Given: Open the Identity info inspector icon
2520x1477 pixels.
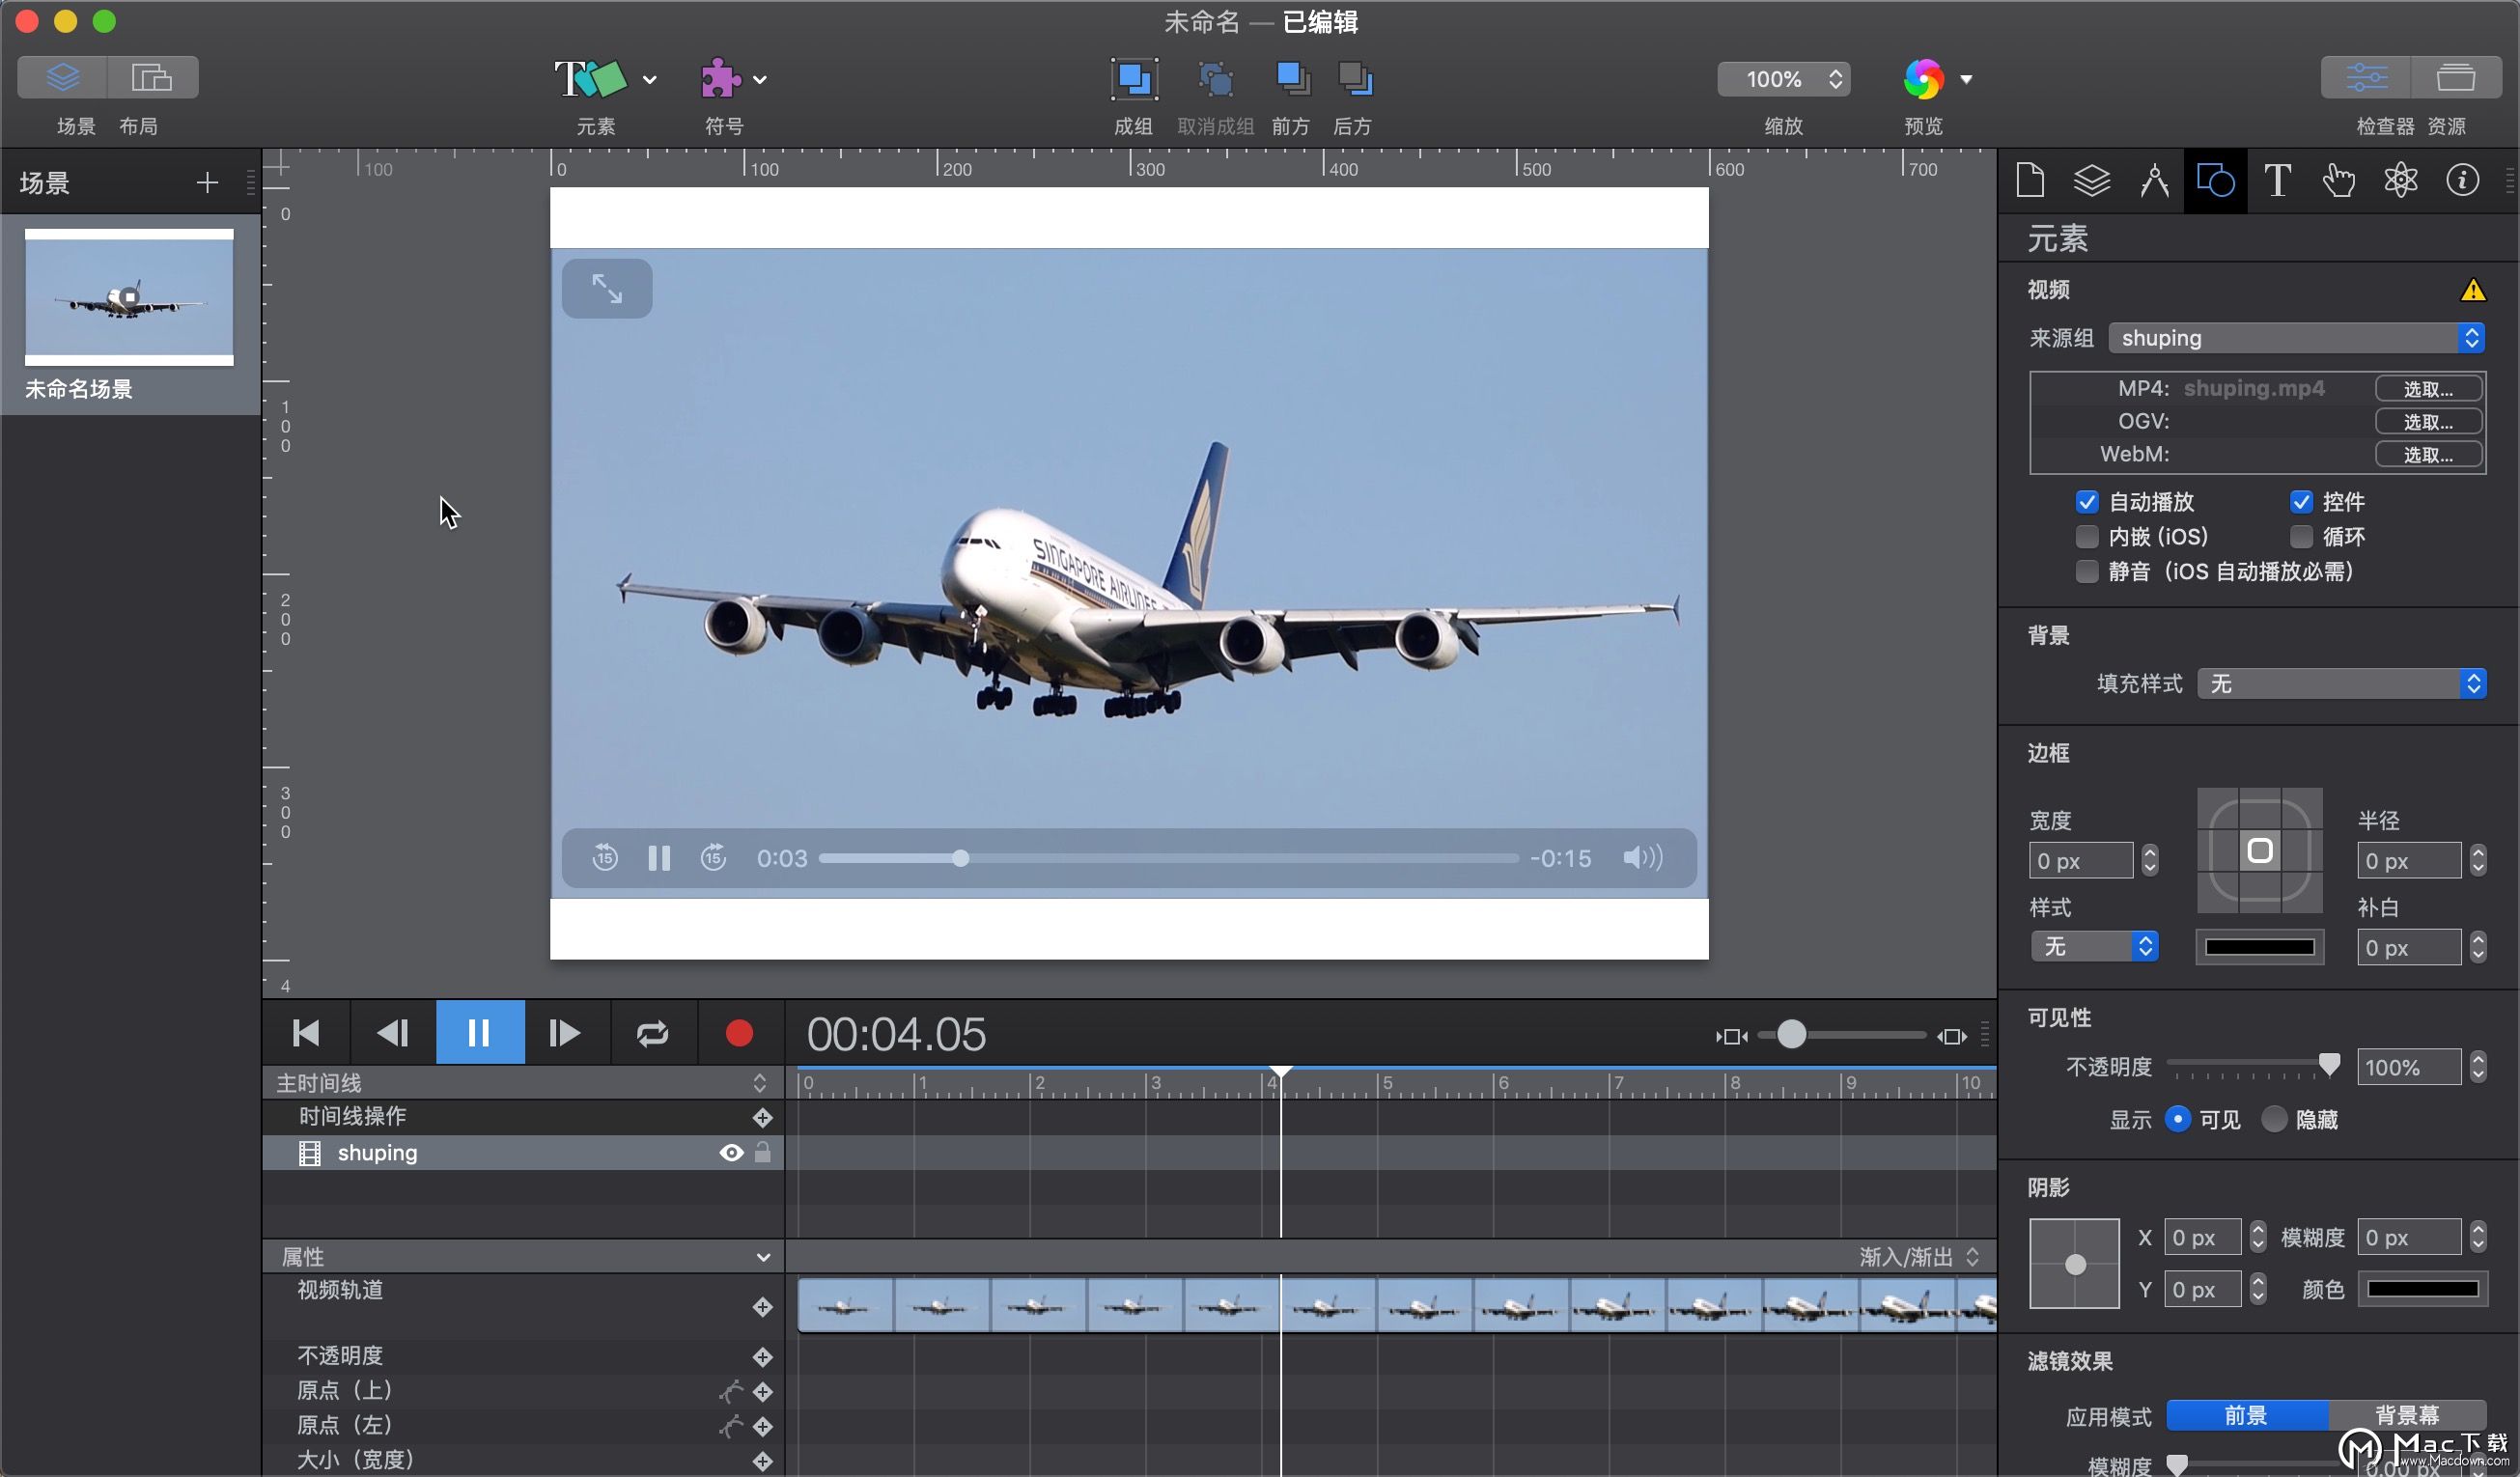Looking at the screenshot, I should click(x=2462, y=180).
